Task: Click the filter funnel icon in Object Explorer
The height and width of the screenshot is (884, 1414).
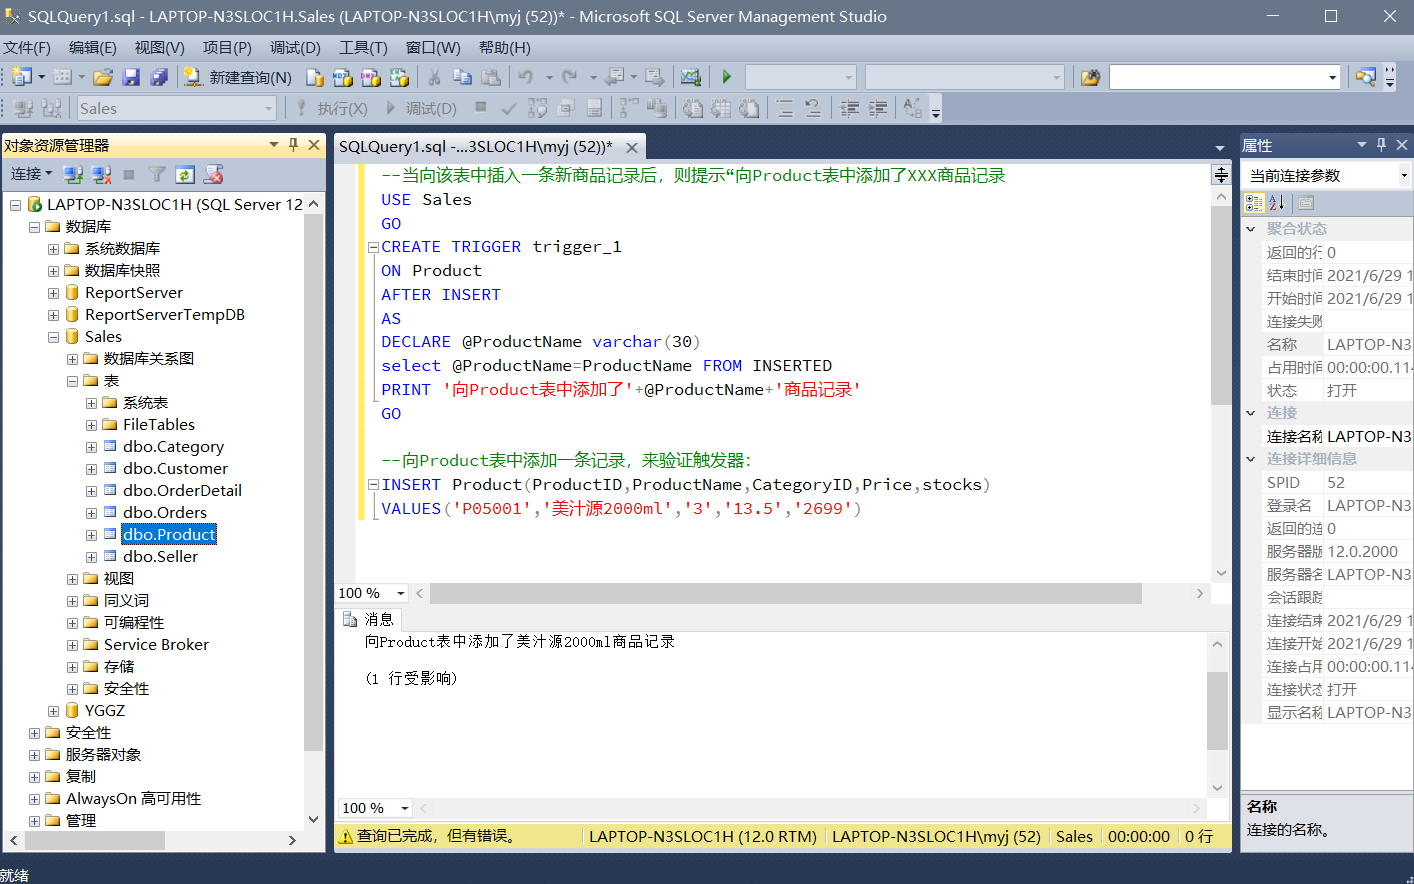Action: pos(157,175)
